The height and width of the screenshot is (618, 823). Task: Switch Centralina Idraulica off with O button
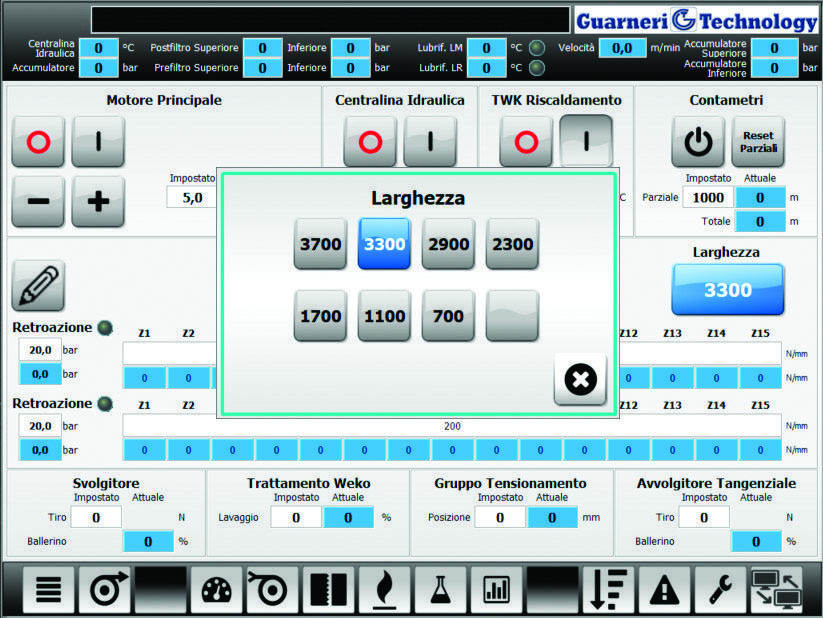[370, 140]
